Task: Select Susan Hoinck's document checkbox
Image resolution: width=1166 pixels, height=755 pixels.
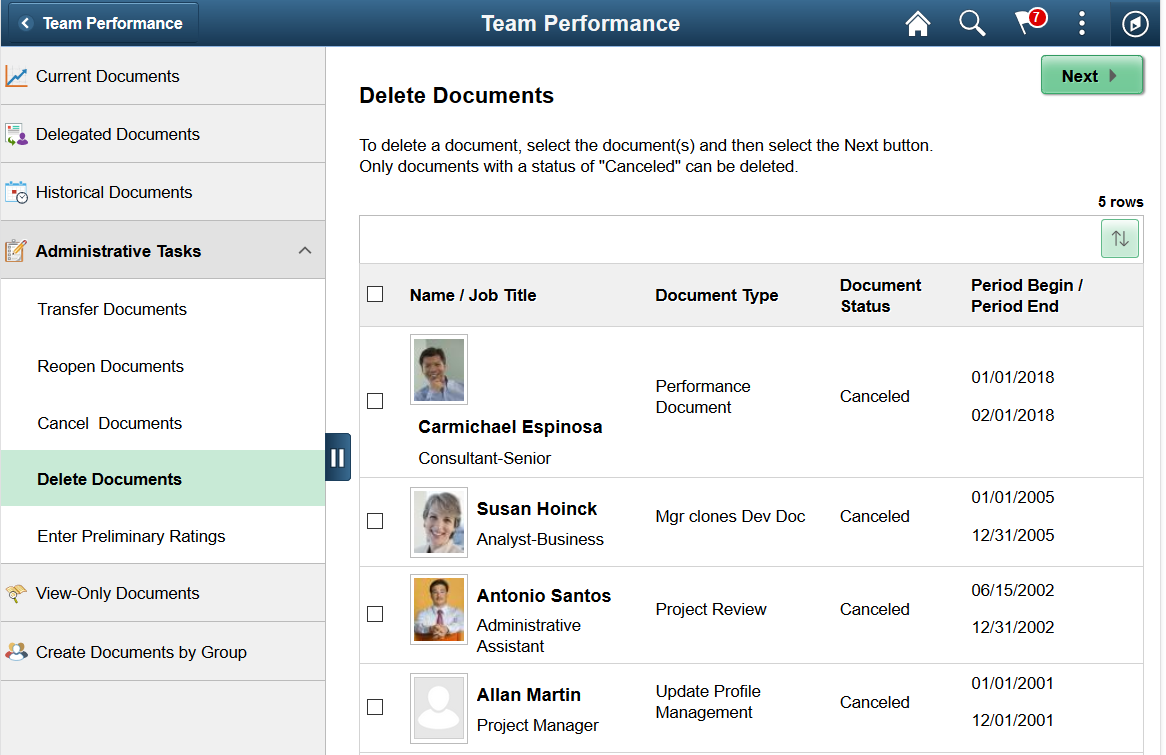Action: pyautogui.click(x=376, y=521)
